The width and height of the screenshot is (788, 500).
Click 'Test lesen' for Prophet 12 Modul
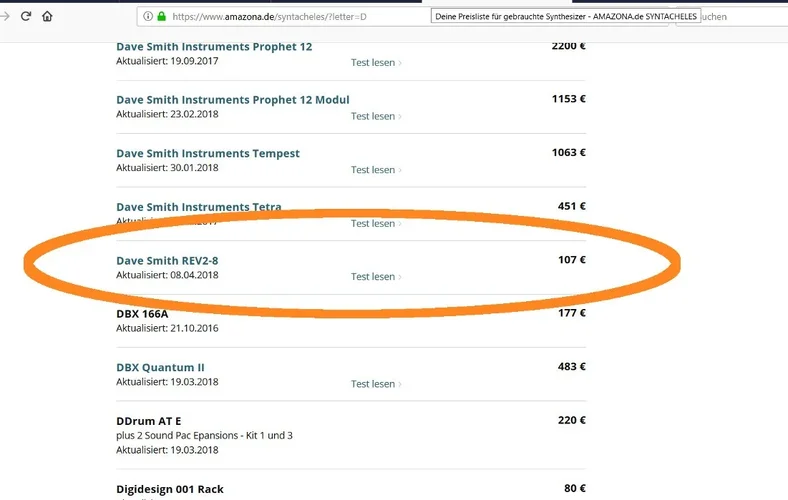click(376, 116)
